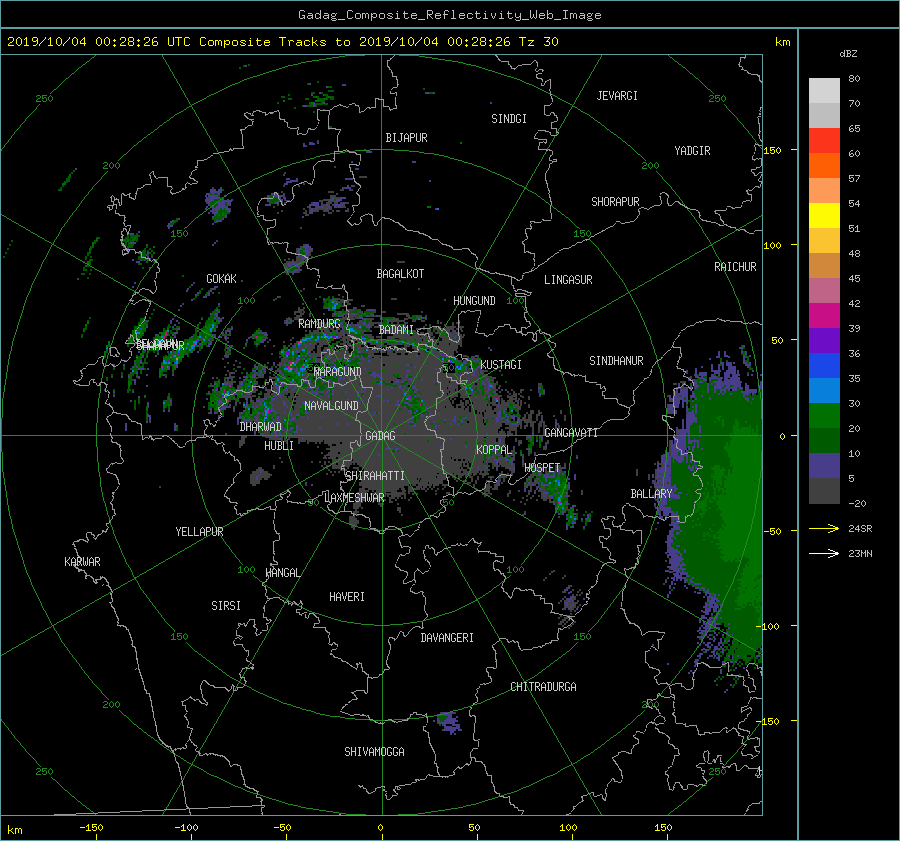Viewport: 900px width, 841px height.
Task: Click the YADGIR city label
Action: click(692, 151)
